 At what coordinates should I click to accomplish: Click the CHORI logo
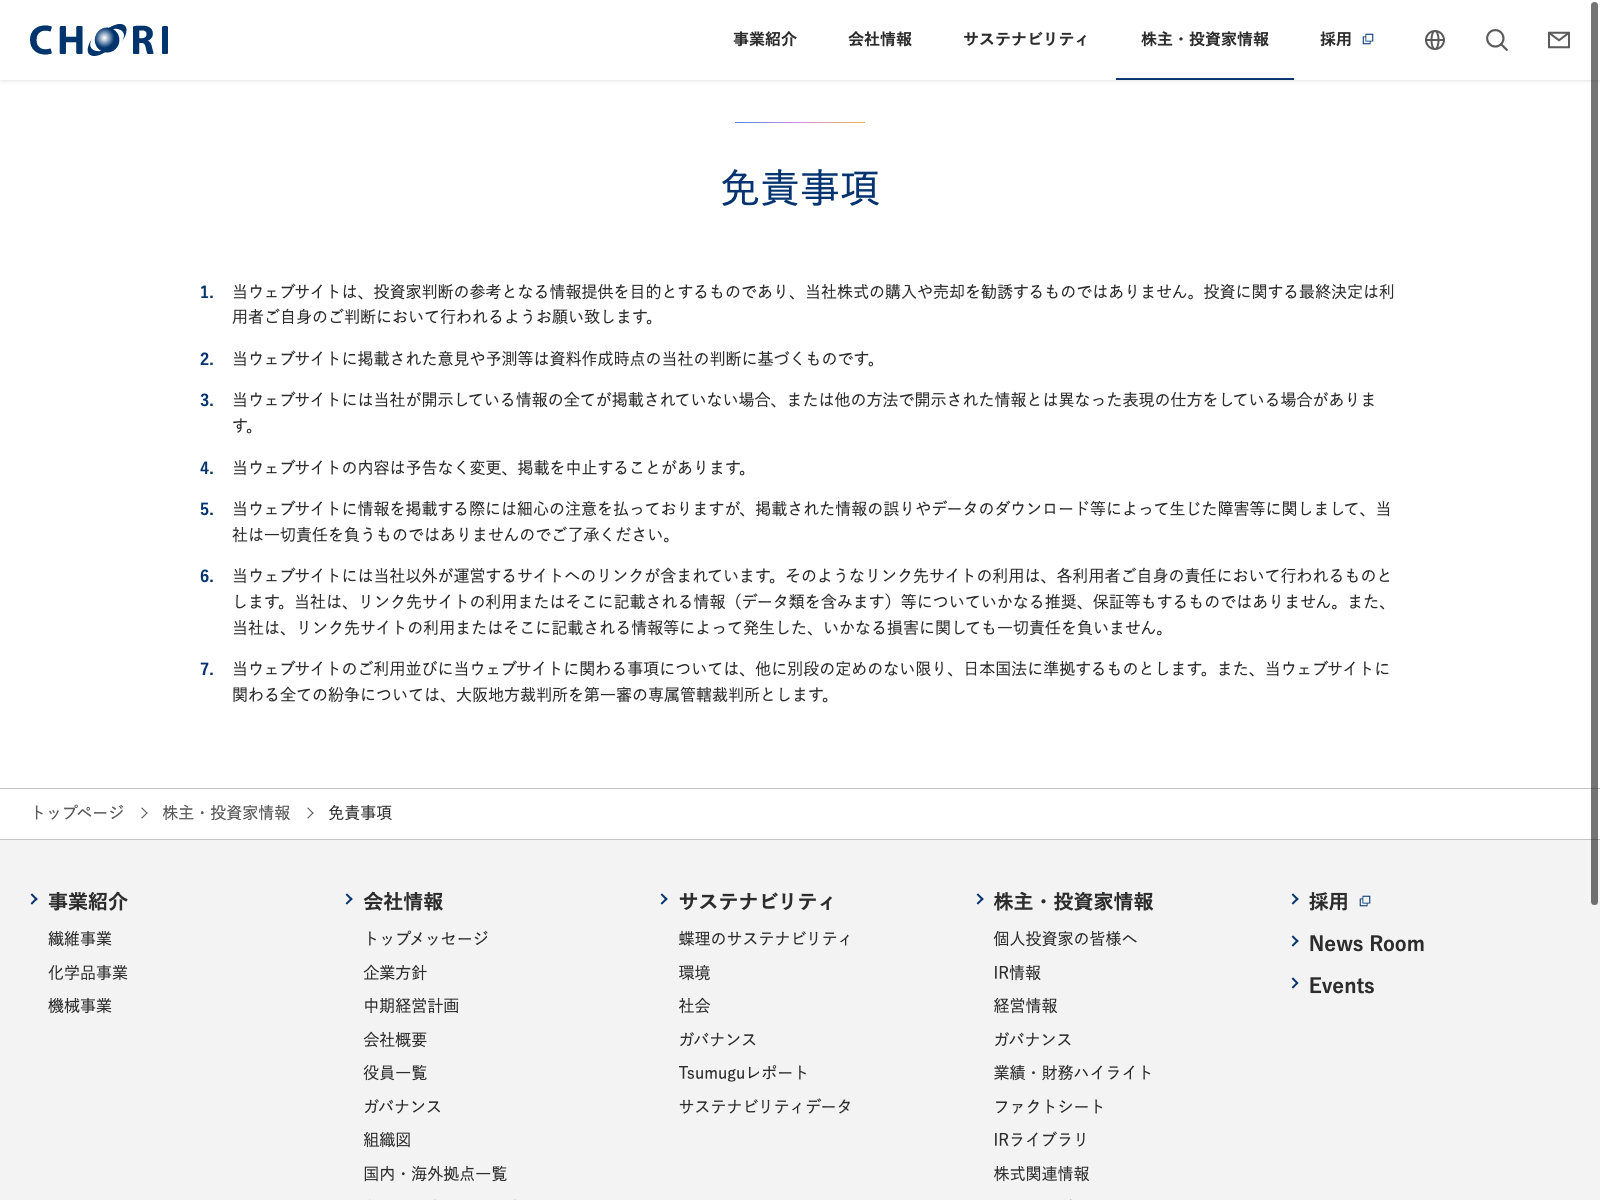click(99, 40)
